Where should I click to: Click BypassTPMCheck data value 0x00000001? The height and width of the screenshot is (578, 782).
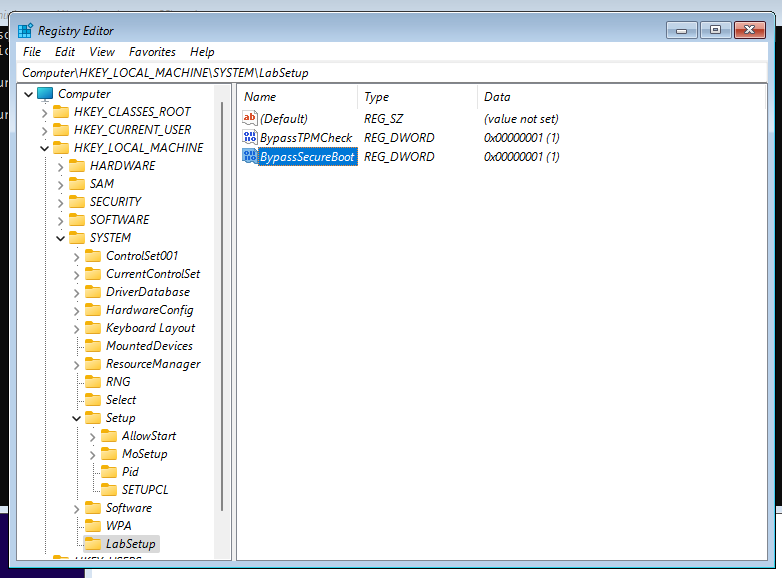click(521, 138)
